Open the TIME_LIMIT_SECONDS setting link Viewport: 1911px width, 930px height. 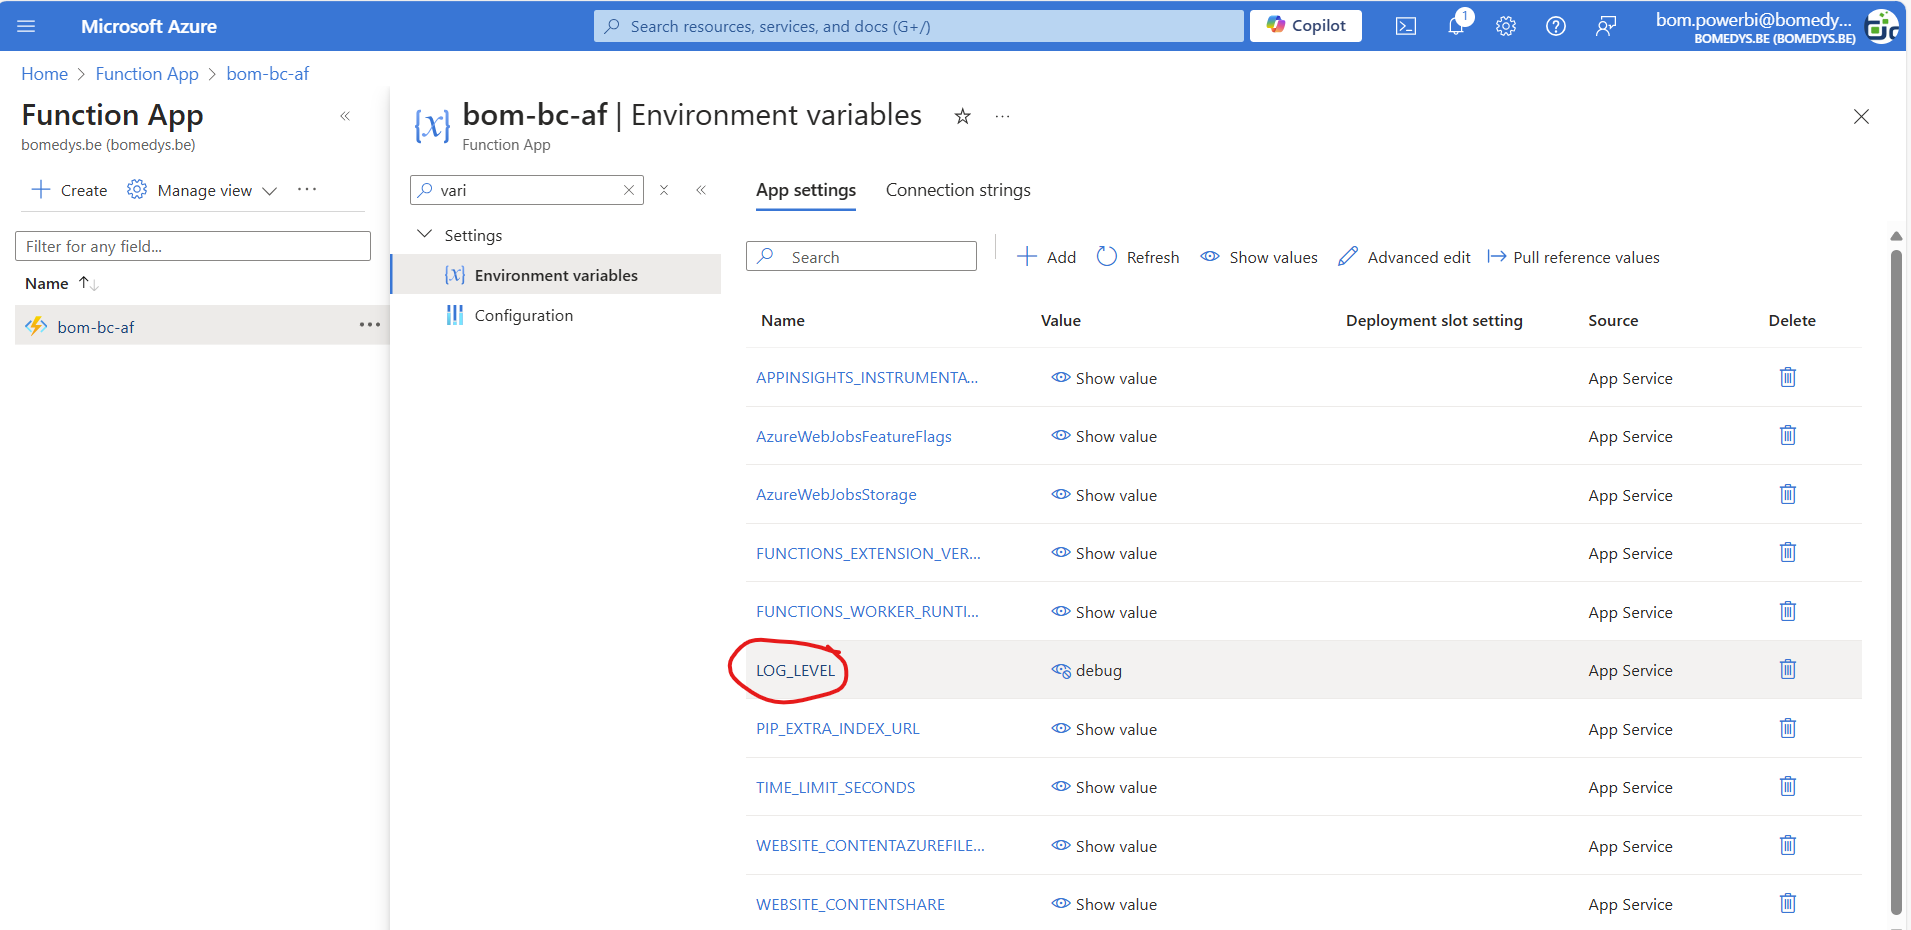[x=835, y=787]
